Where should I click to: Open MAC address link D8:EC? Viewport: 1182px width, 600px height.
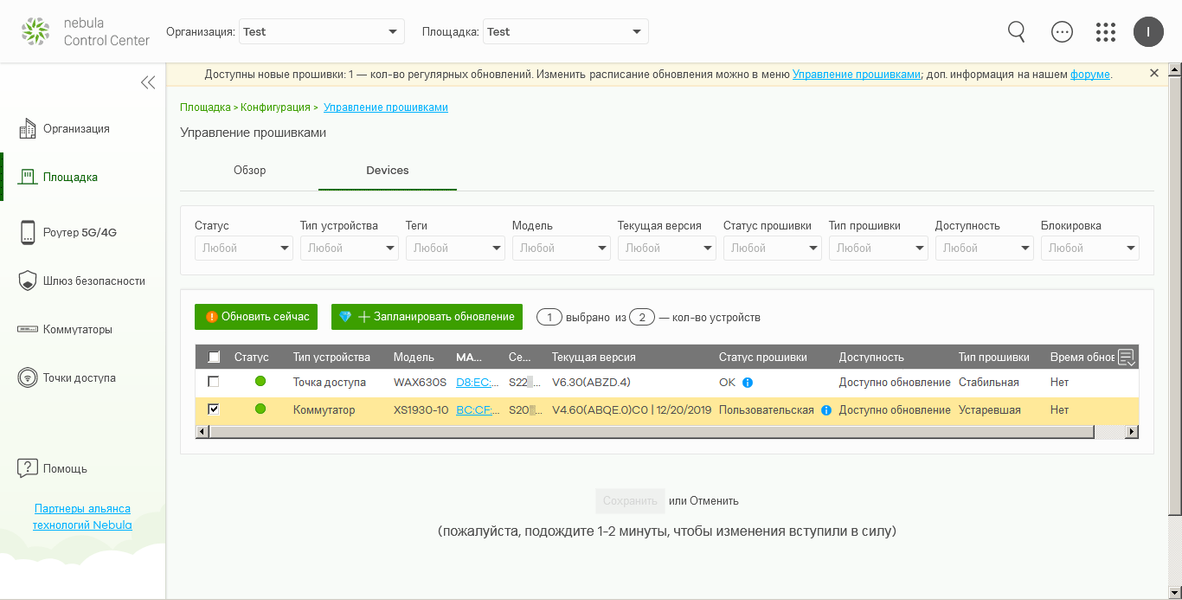[478, 382]
